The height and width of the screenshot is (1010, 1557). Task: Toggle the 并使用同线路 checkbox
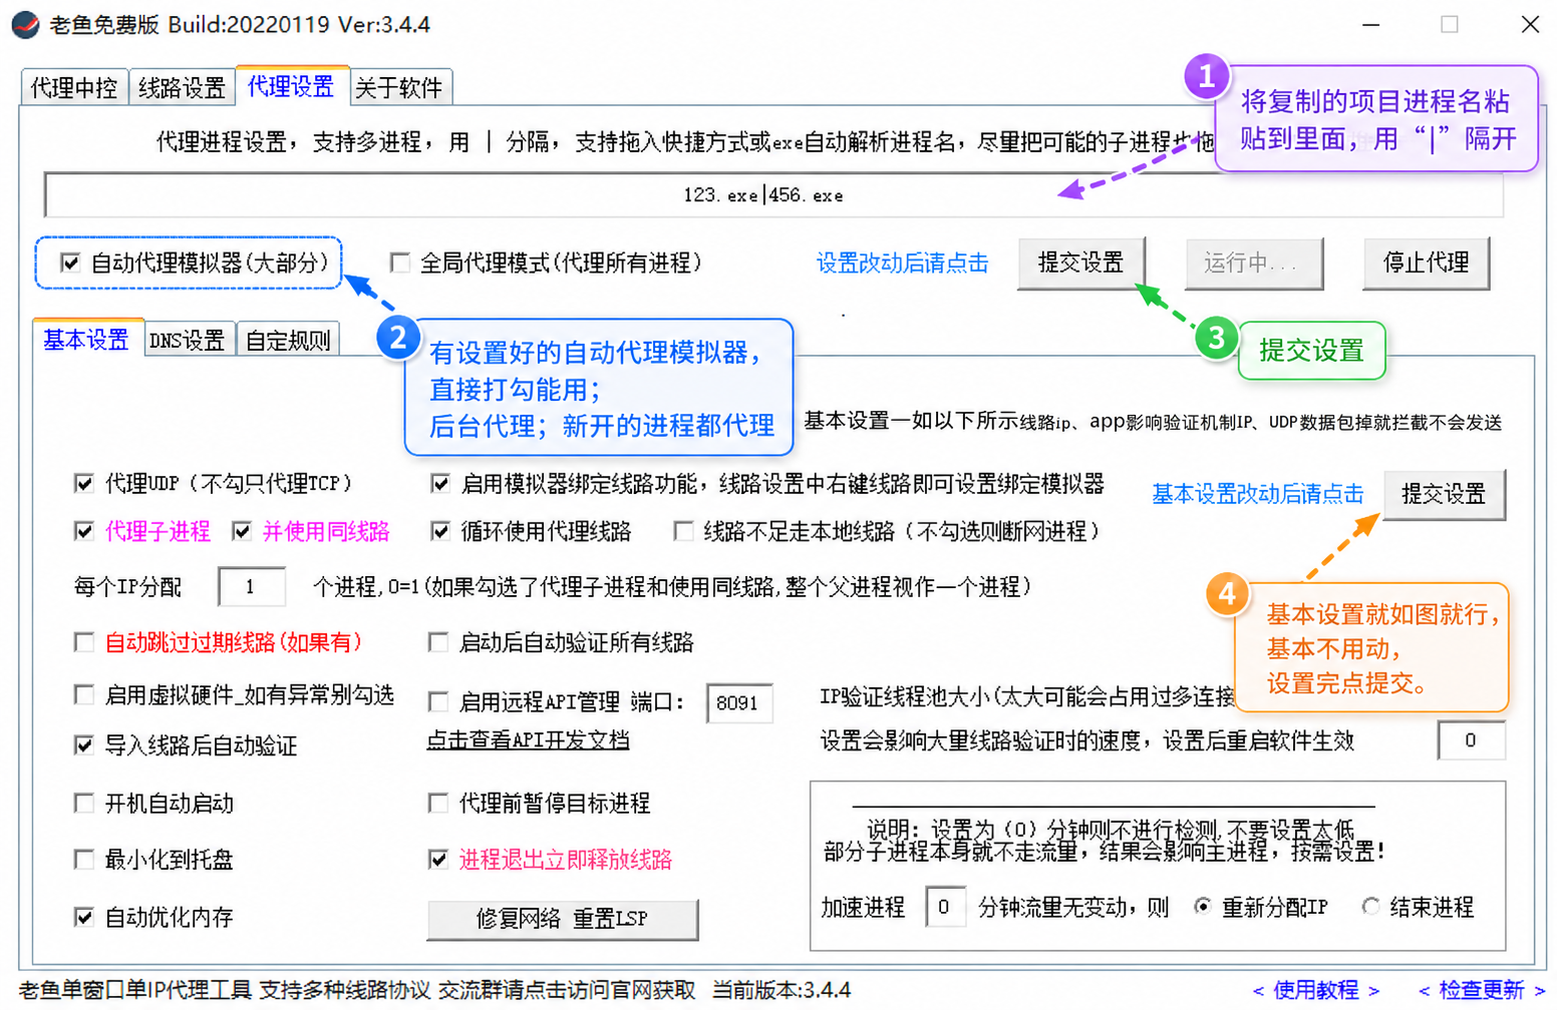242,531
